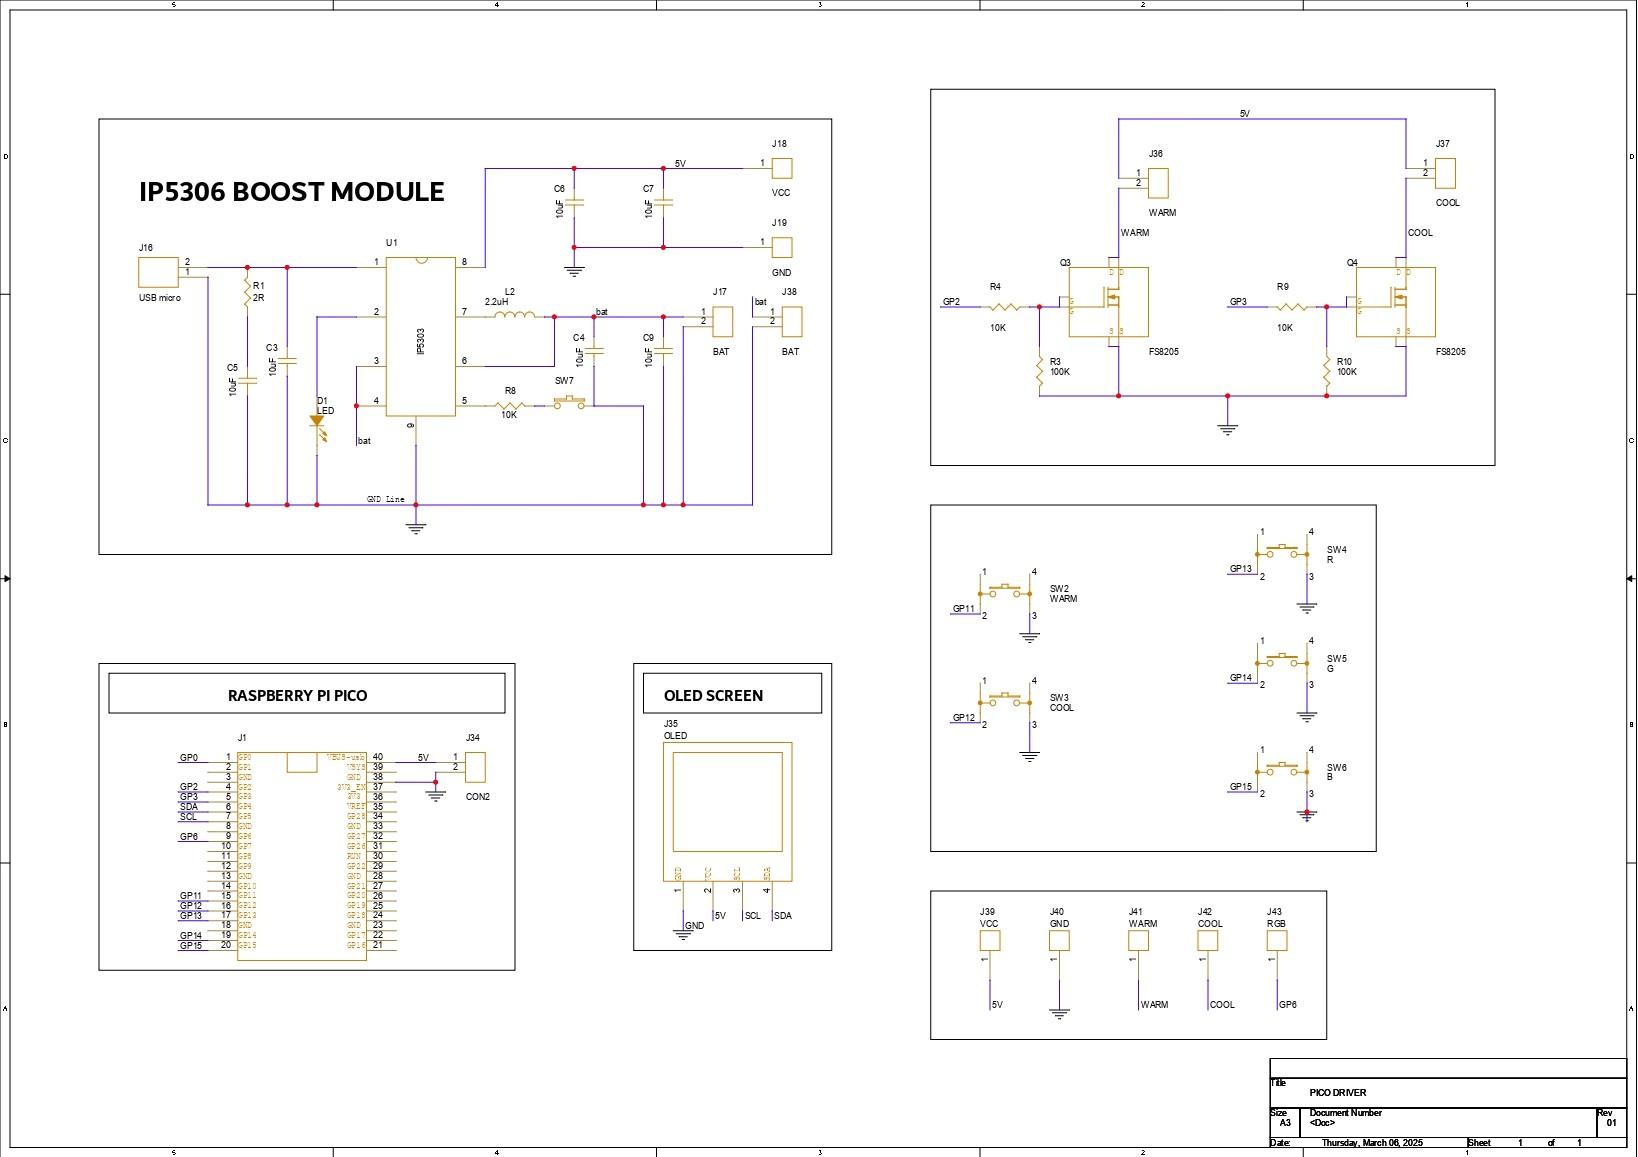The image size is (1638, 1157).
Task: Click the '<Doc>' document number field
Action: 1322,1123
